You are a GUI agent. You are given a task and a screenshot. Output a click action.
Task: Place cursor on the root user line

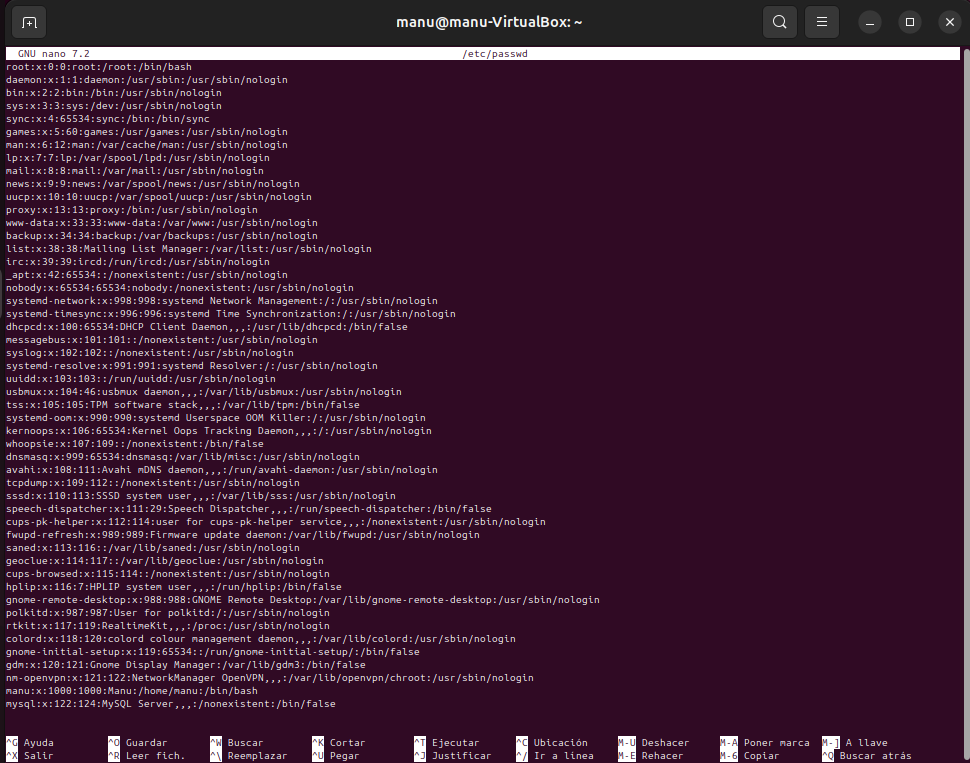(x=98, y=67)
